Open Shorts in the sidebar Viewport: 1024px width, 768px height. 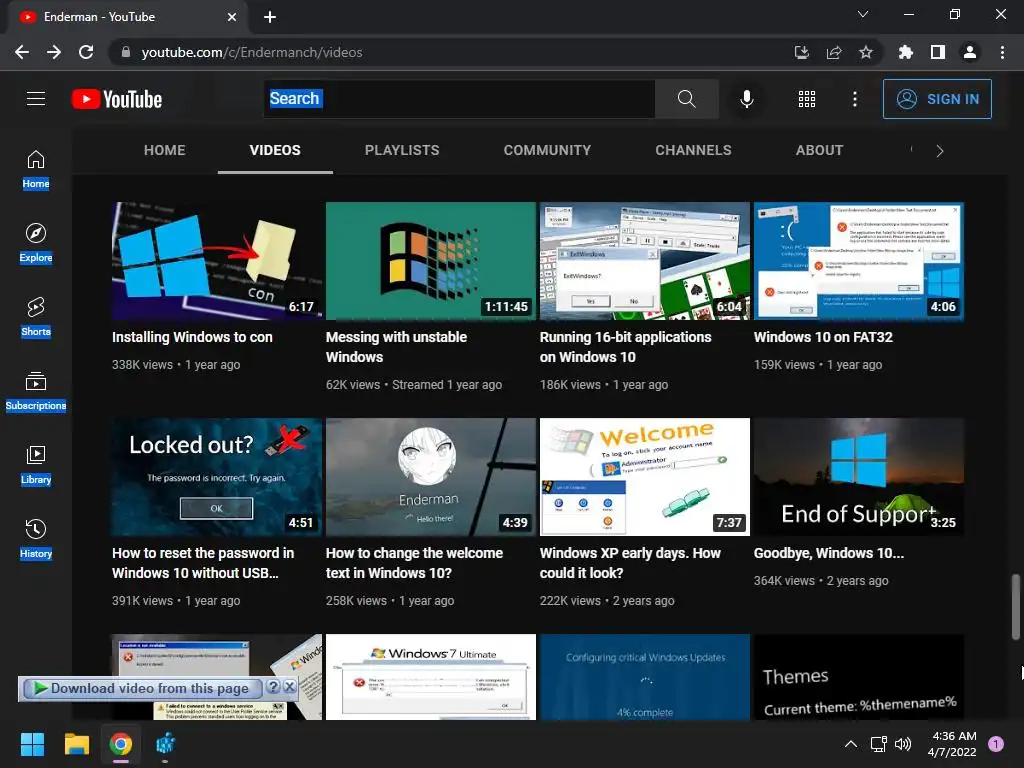[36, 317]
